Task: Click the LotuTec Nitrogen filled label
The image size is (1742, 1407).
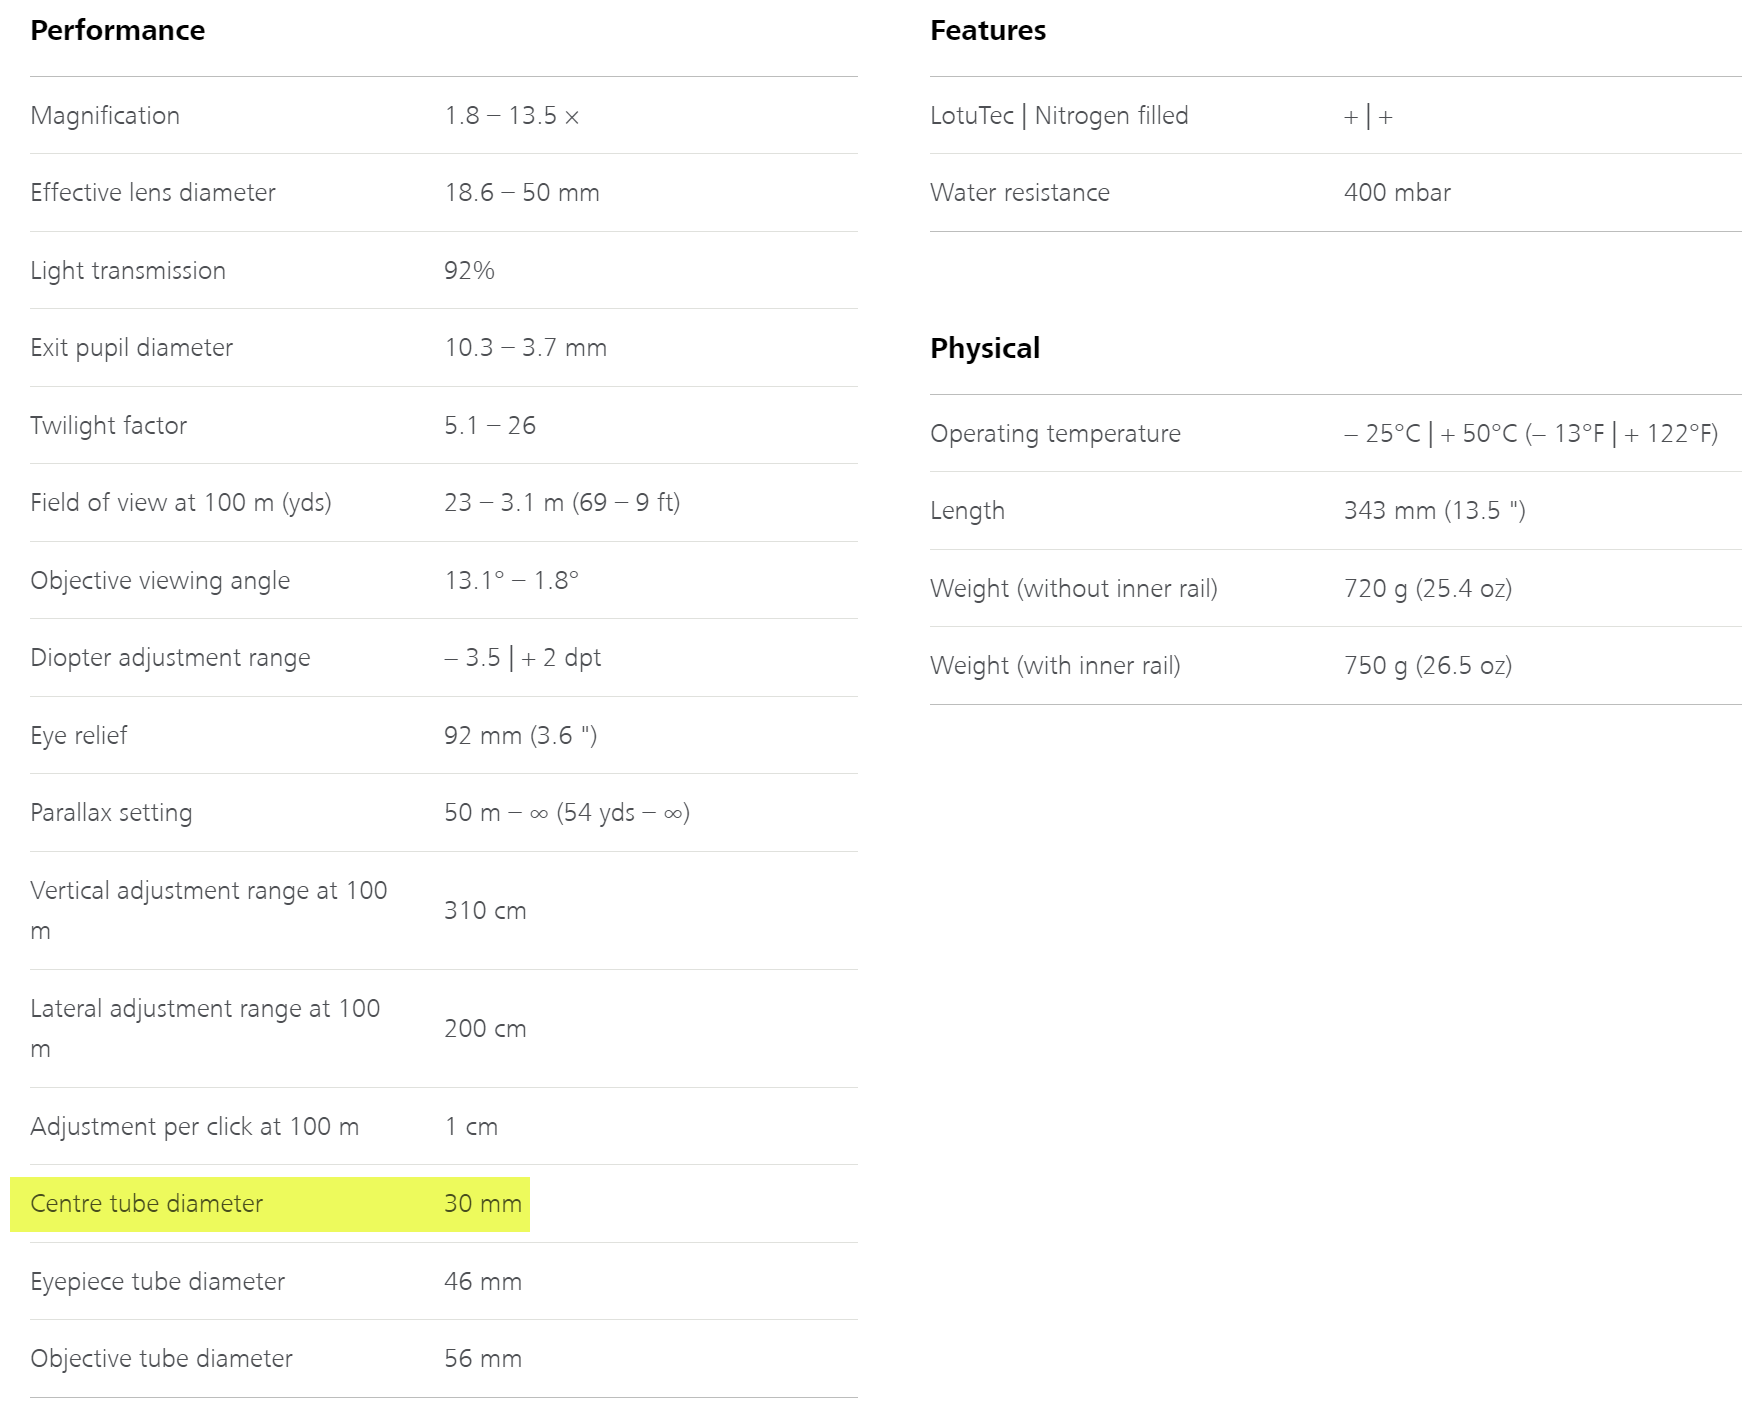Action: [x=1058, y=116]
